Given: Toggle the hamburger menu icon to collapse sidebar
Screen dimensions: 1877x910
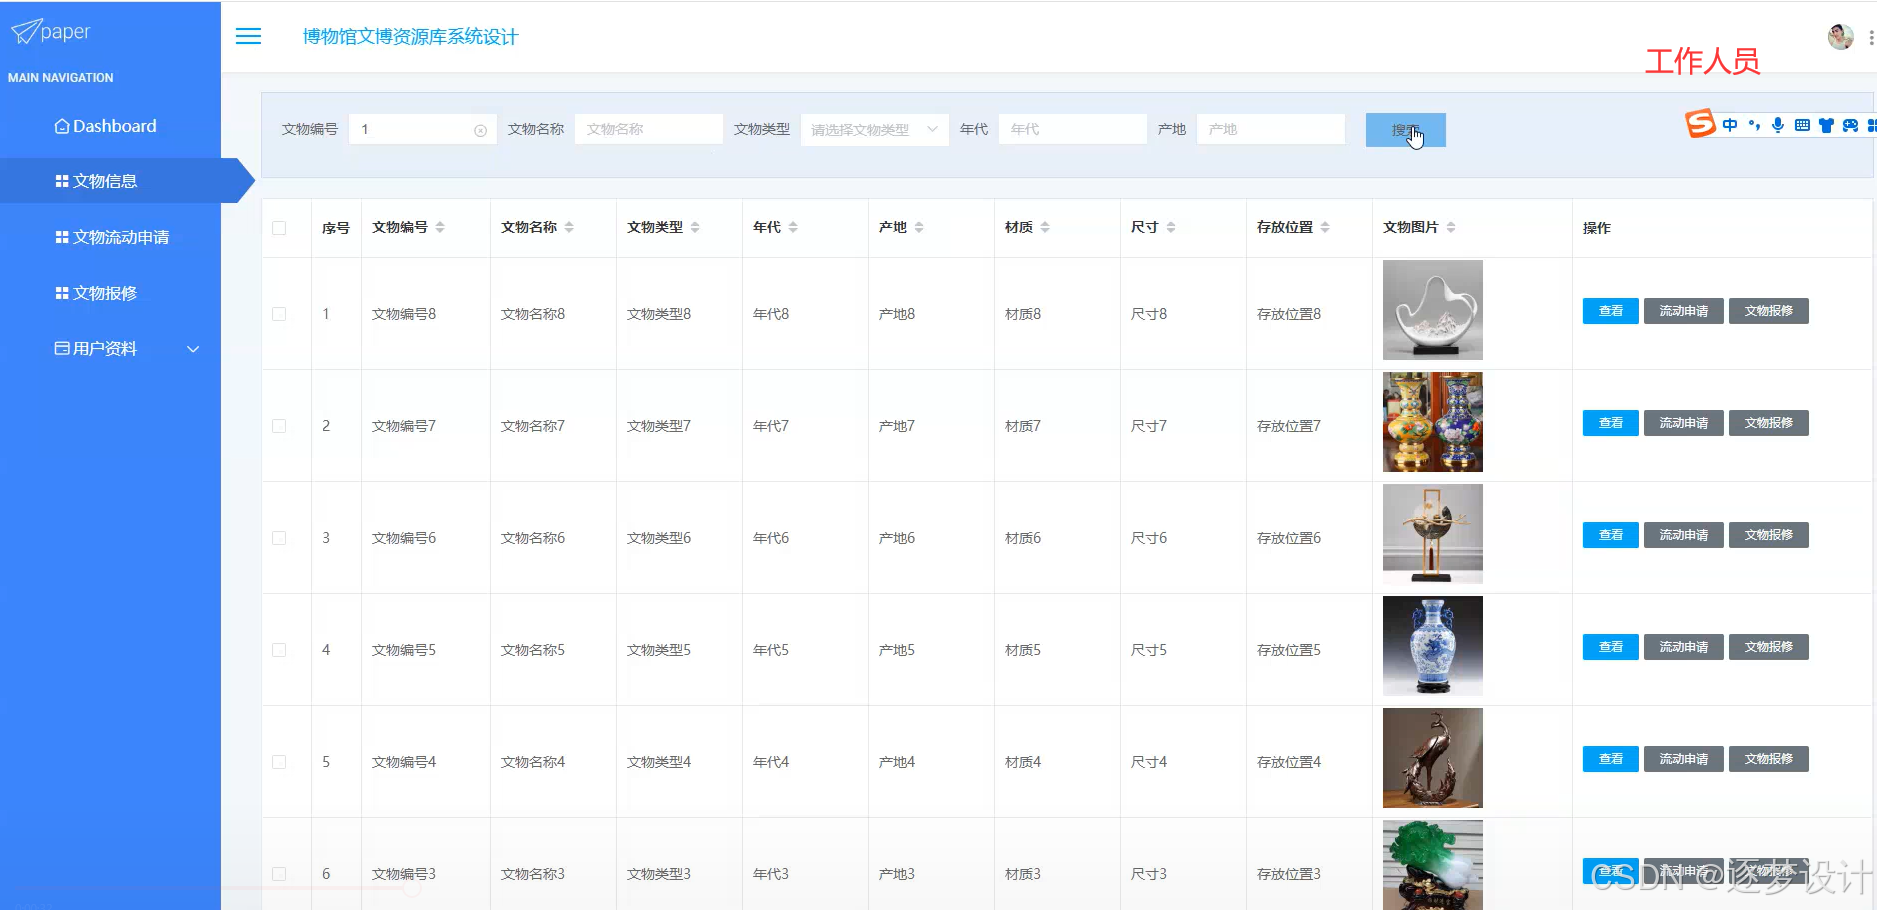Looking at the screenshot, I should [x=248, y=36].
